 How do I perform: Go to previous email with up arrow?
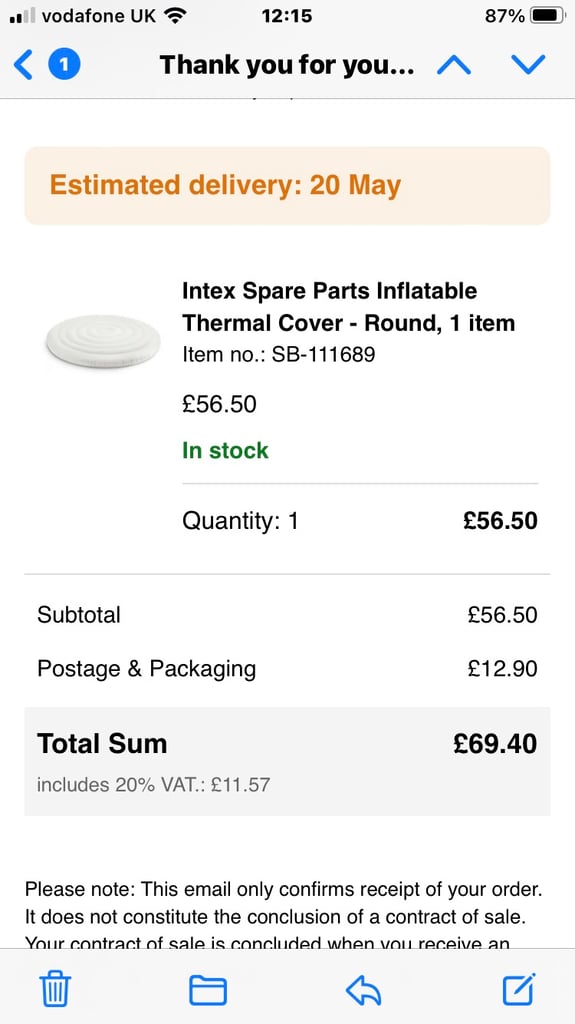tap(453, 65)
